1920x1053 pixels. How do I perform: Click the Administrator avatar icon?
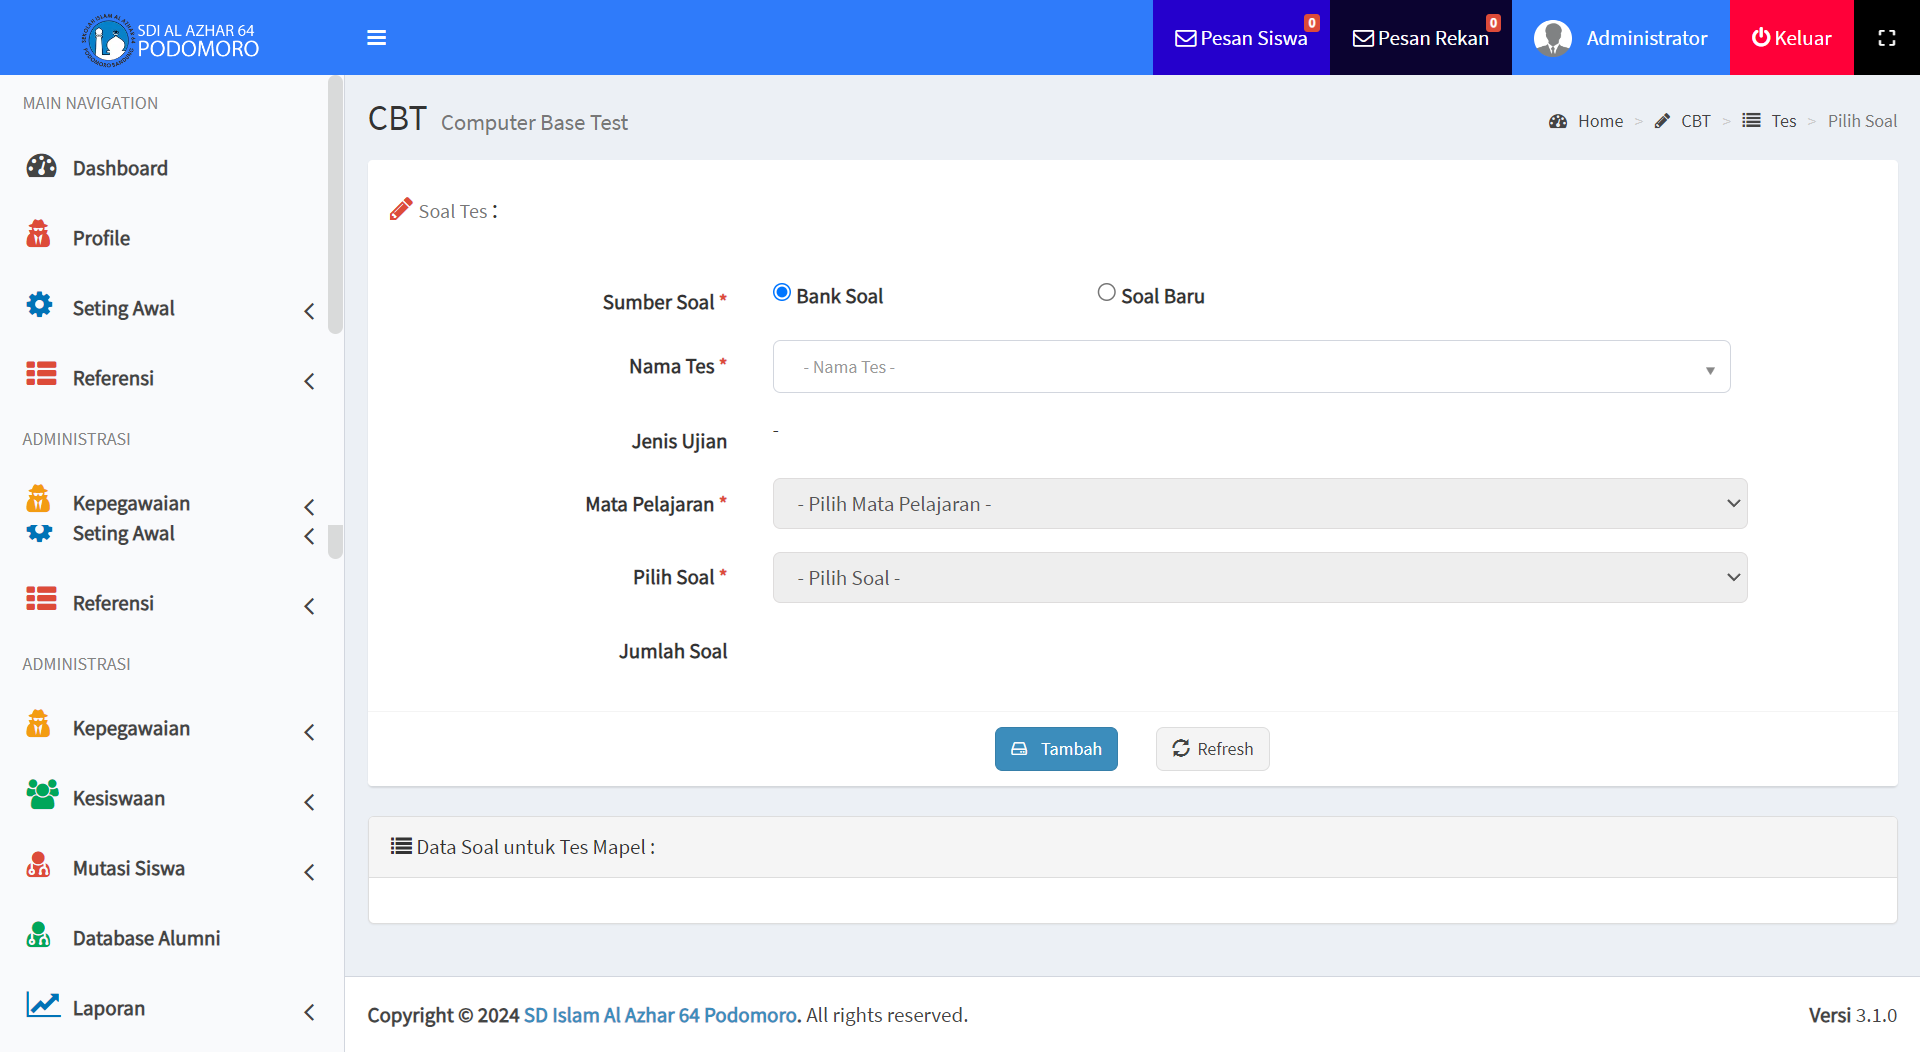pos(1552,38)
